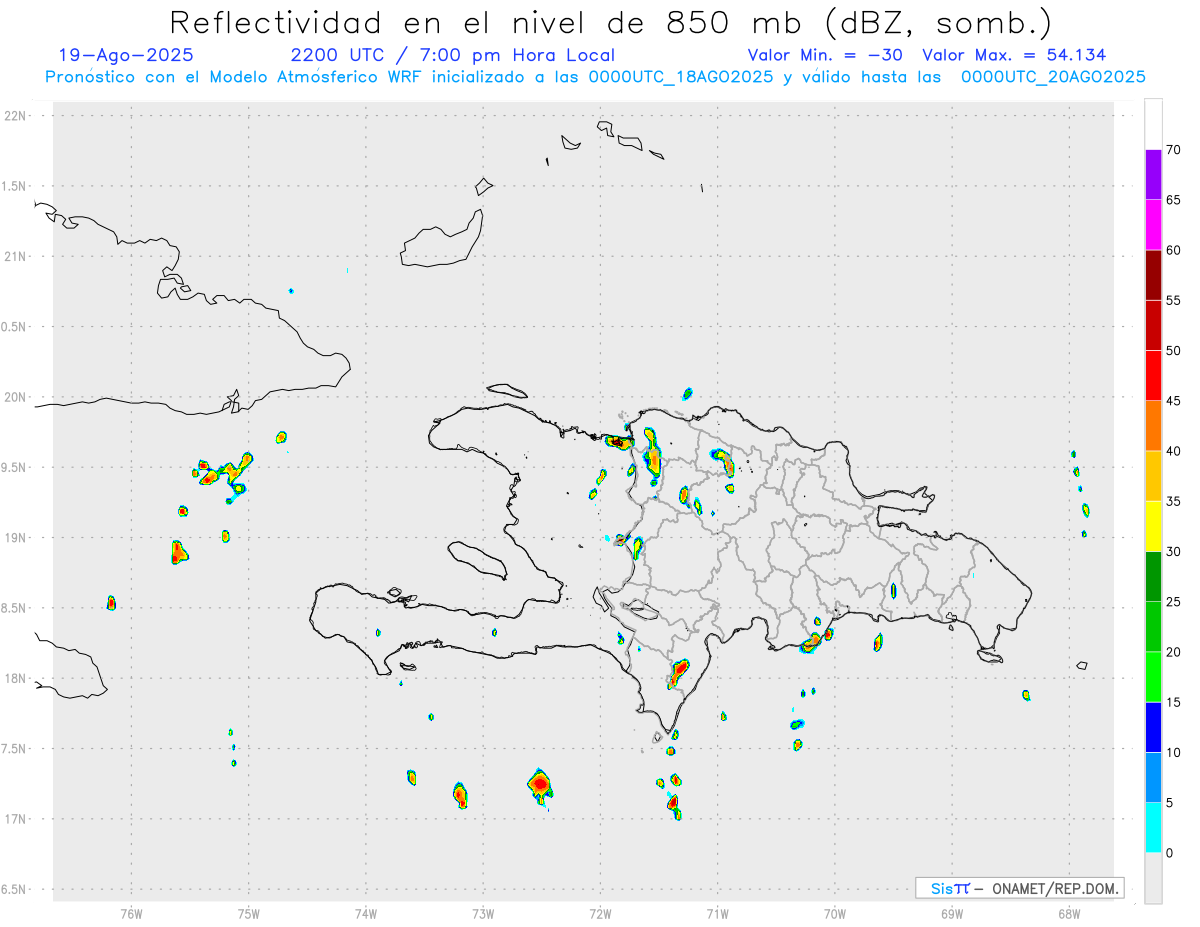Click the '40' color bar label
The width and height of the screenshot is (1200, 927).
coord(1174,451)
